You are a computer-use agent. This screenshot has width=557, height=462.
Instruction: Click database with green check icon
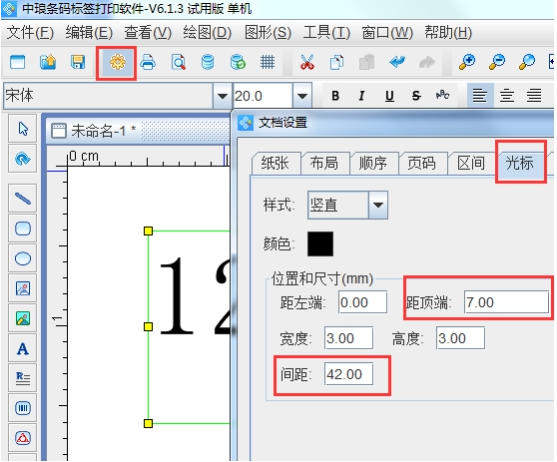[238, 62]
